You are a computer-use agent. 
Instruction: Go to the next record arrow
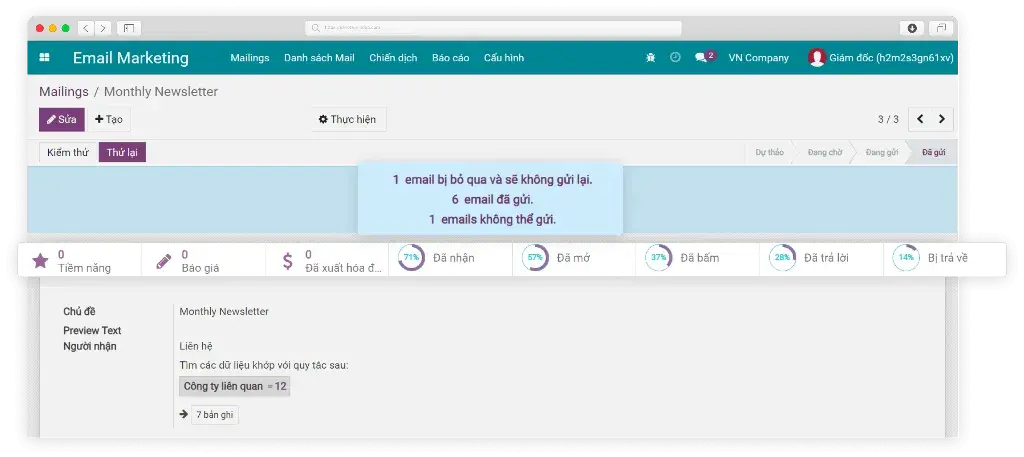[942, 119]
